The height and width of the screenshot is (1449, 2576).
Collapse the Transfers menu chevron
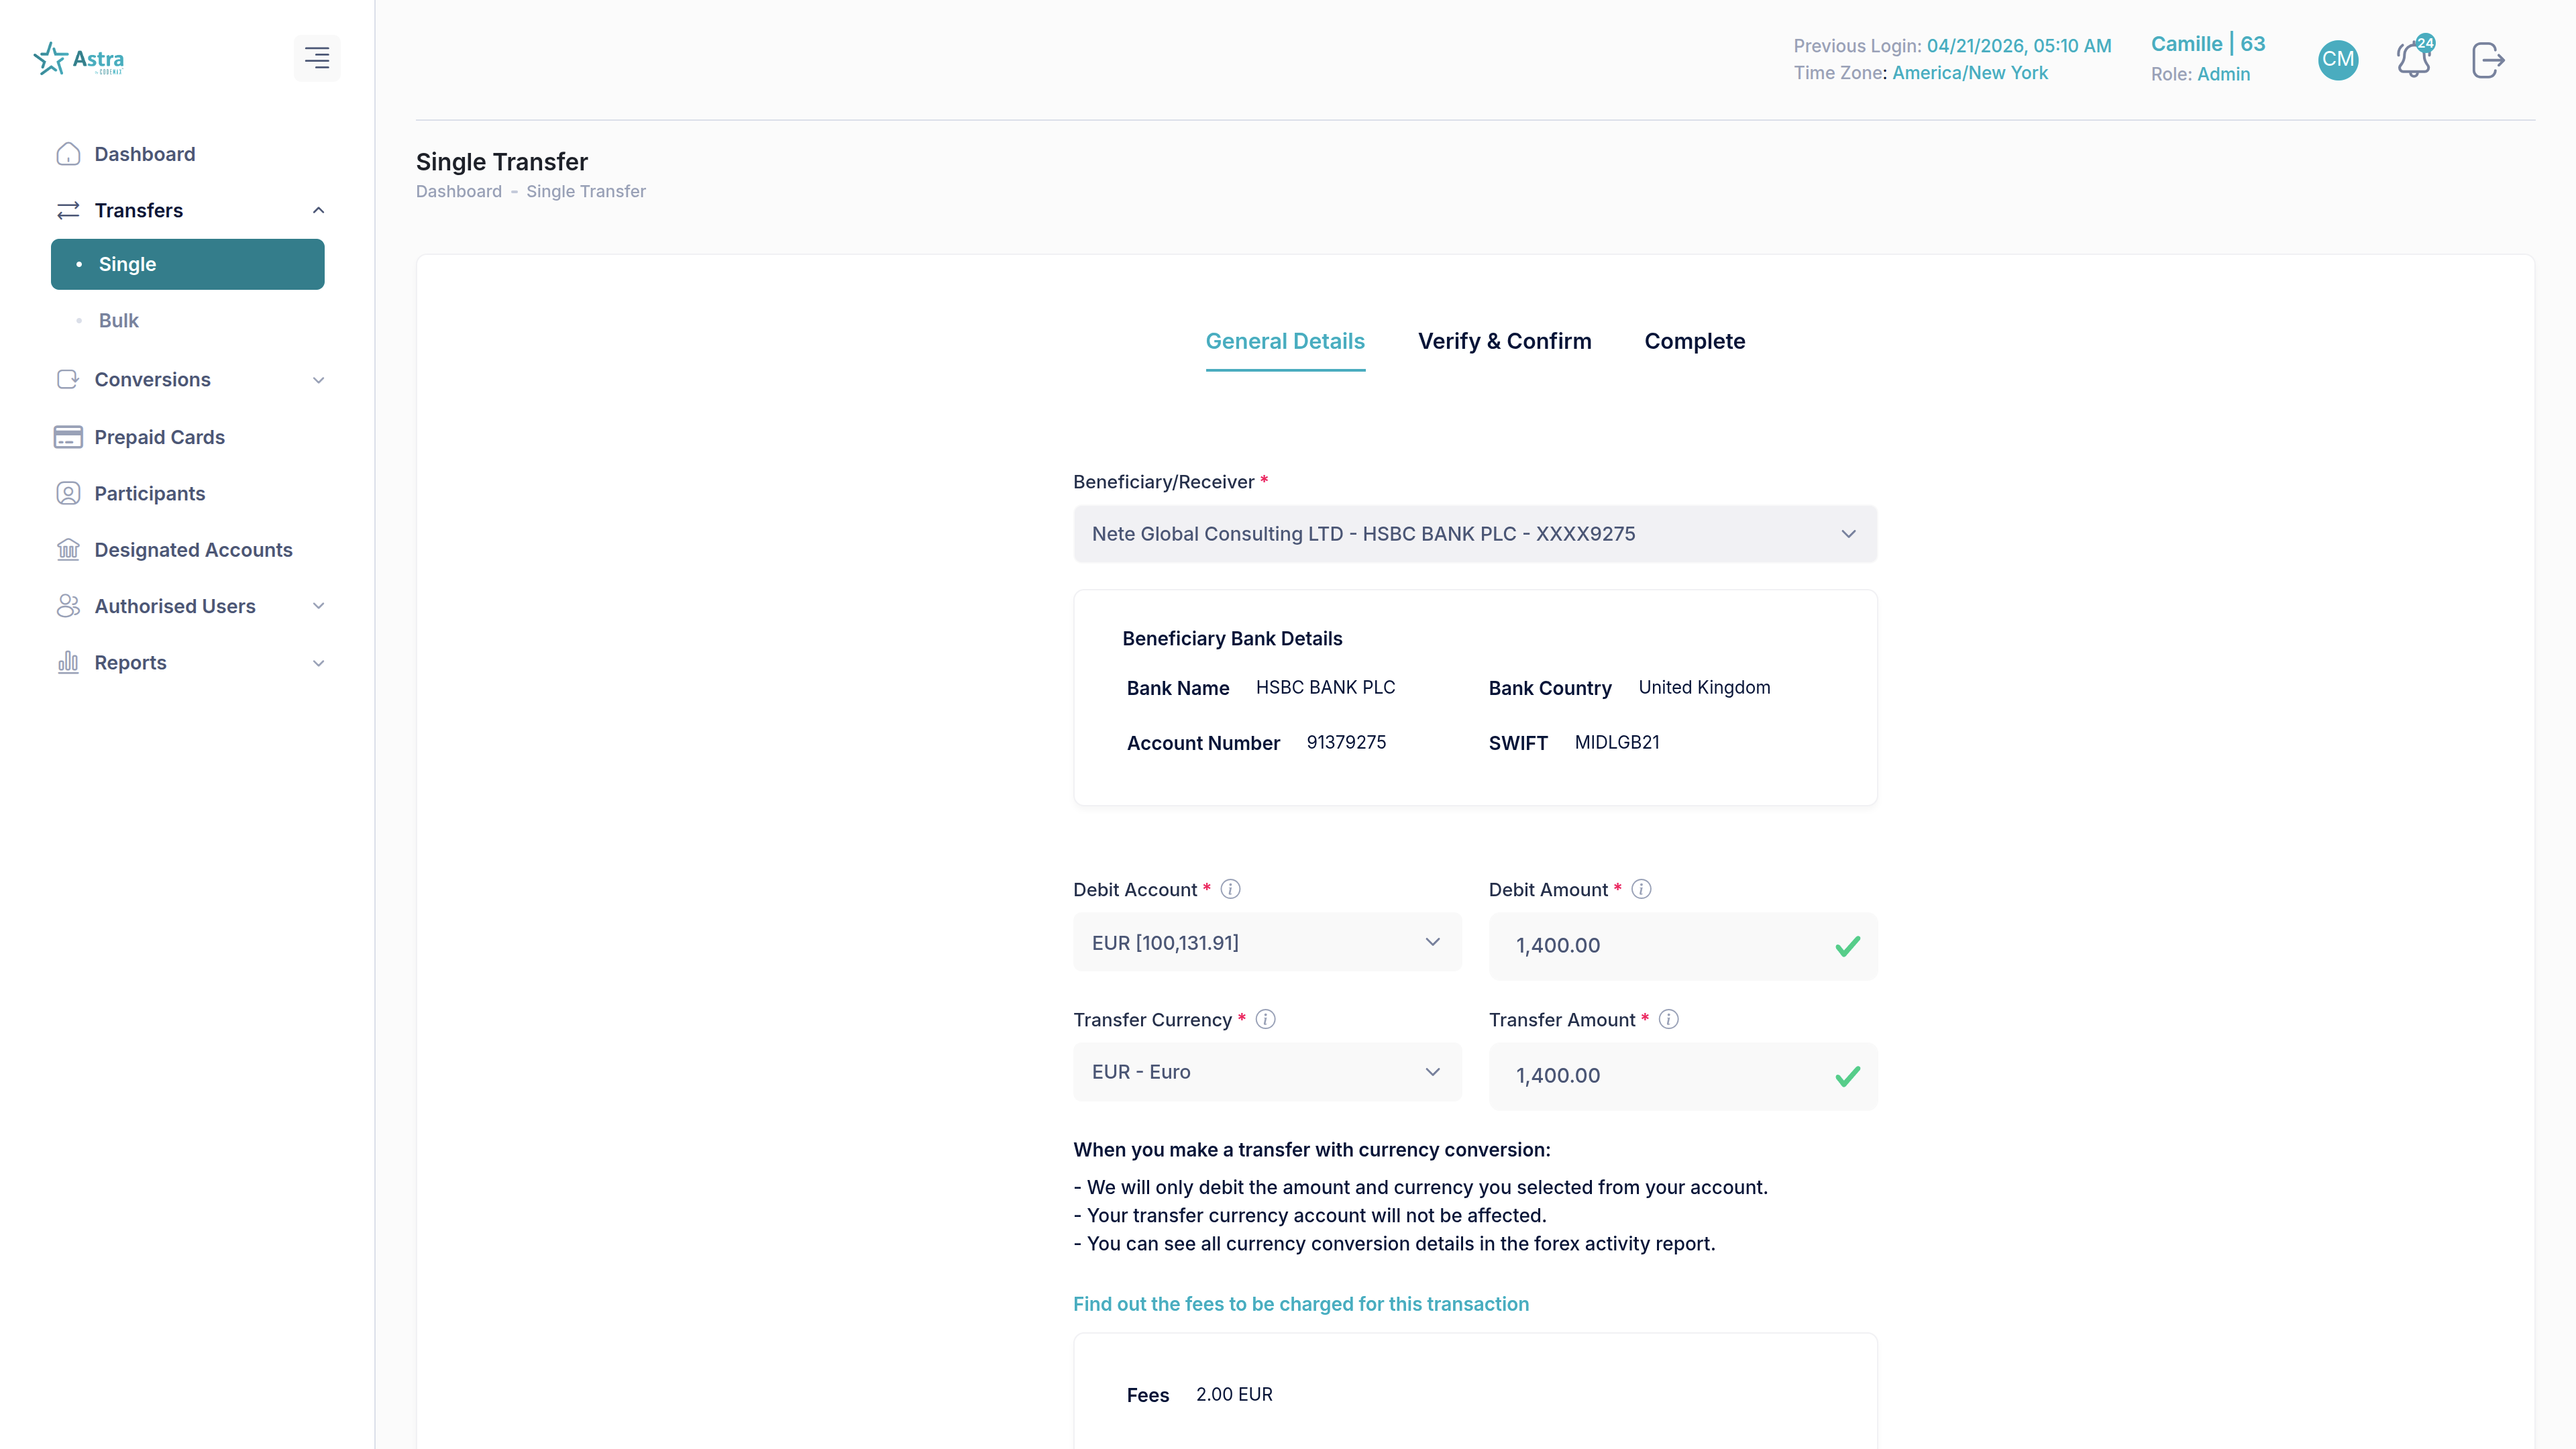tap(319, 210)
